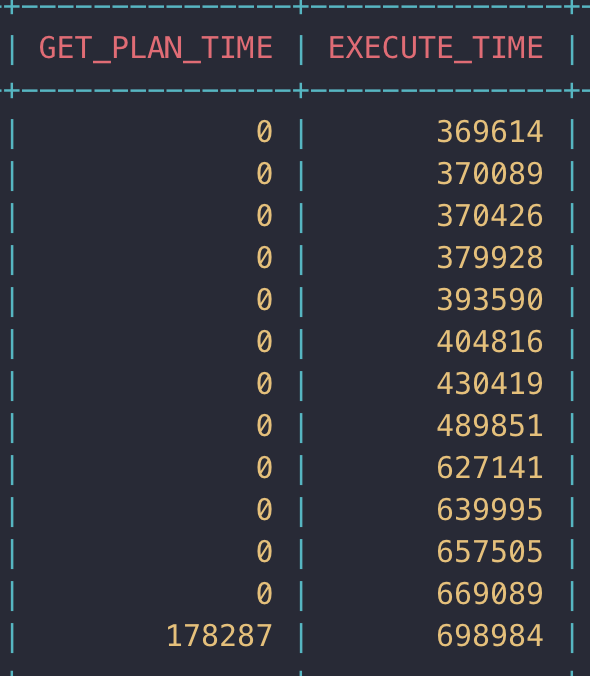Select the execute time value 430419

(490, 384)
